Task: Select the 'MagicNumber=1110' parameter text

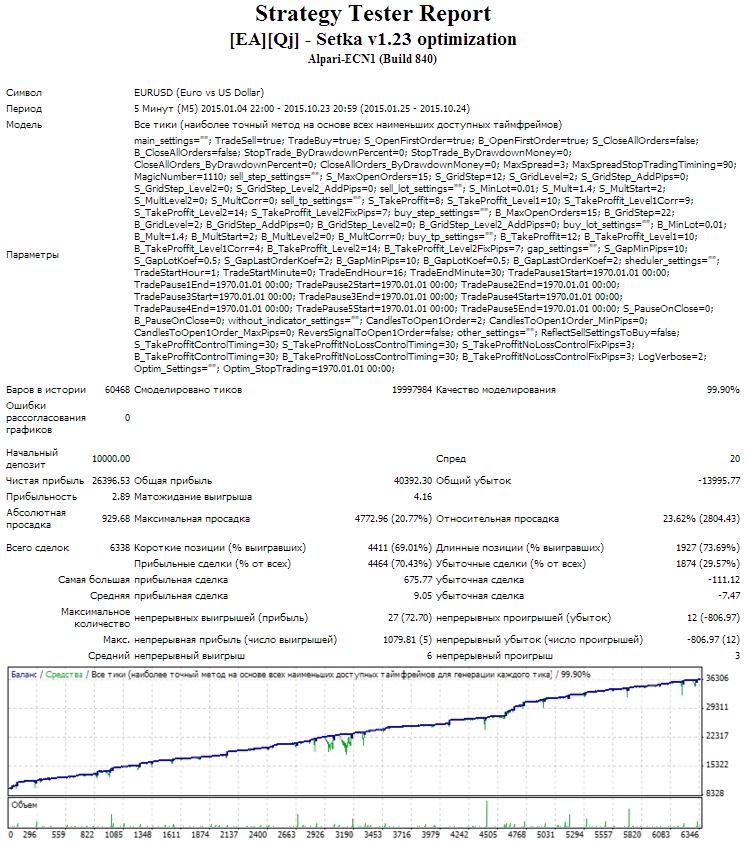Action: point(180,177)
